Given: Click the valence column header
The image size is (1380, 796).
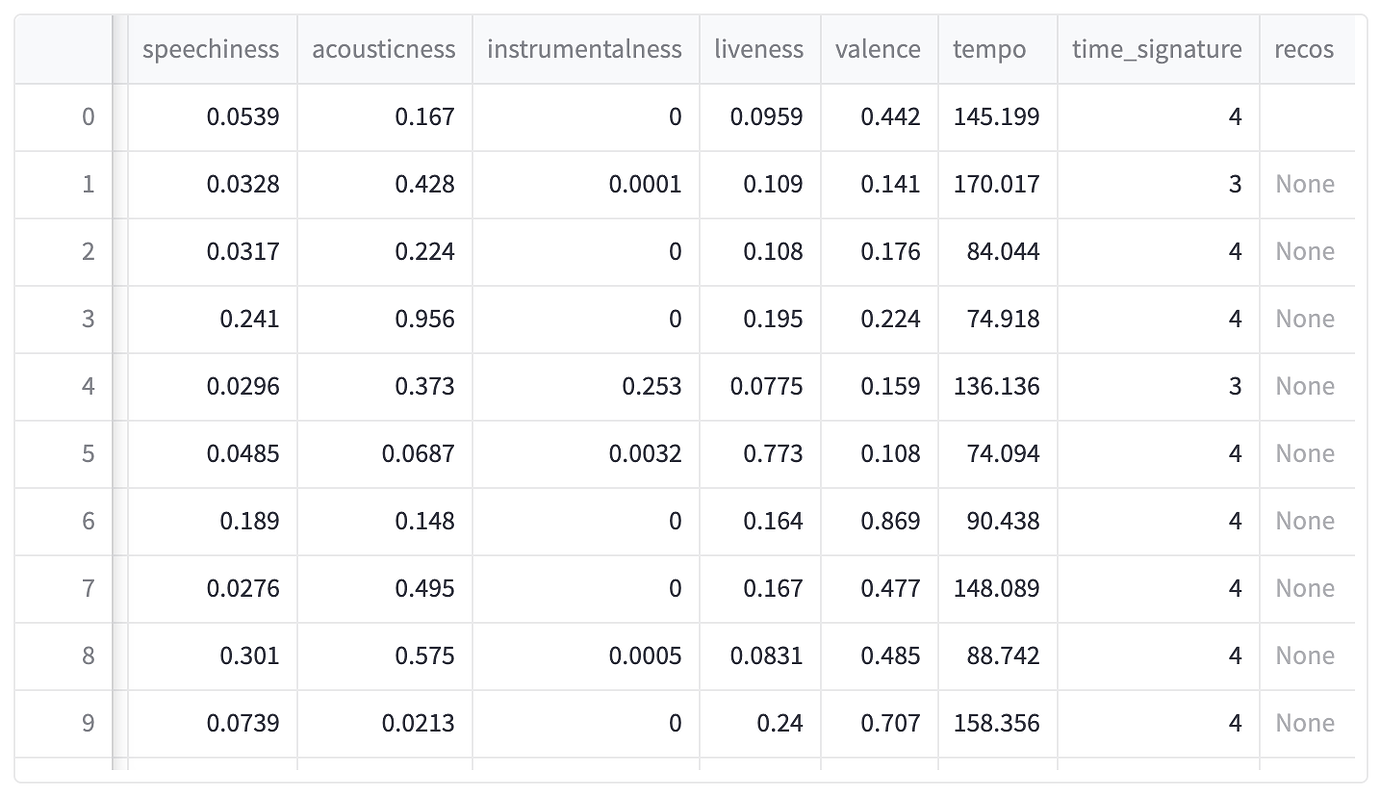Looking at the screenshot, I should click(x=878, y=49).
